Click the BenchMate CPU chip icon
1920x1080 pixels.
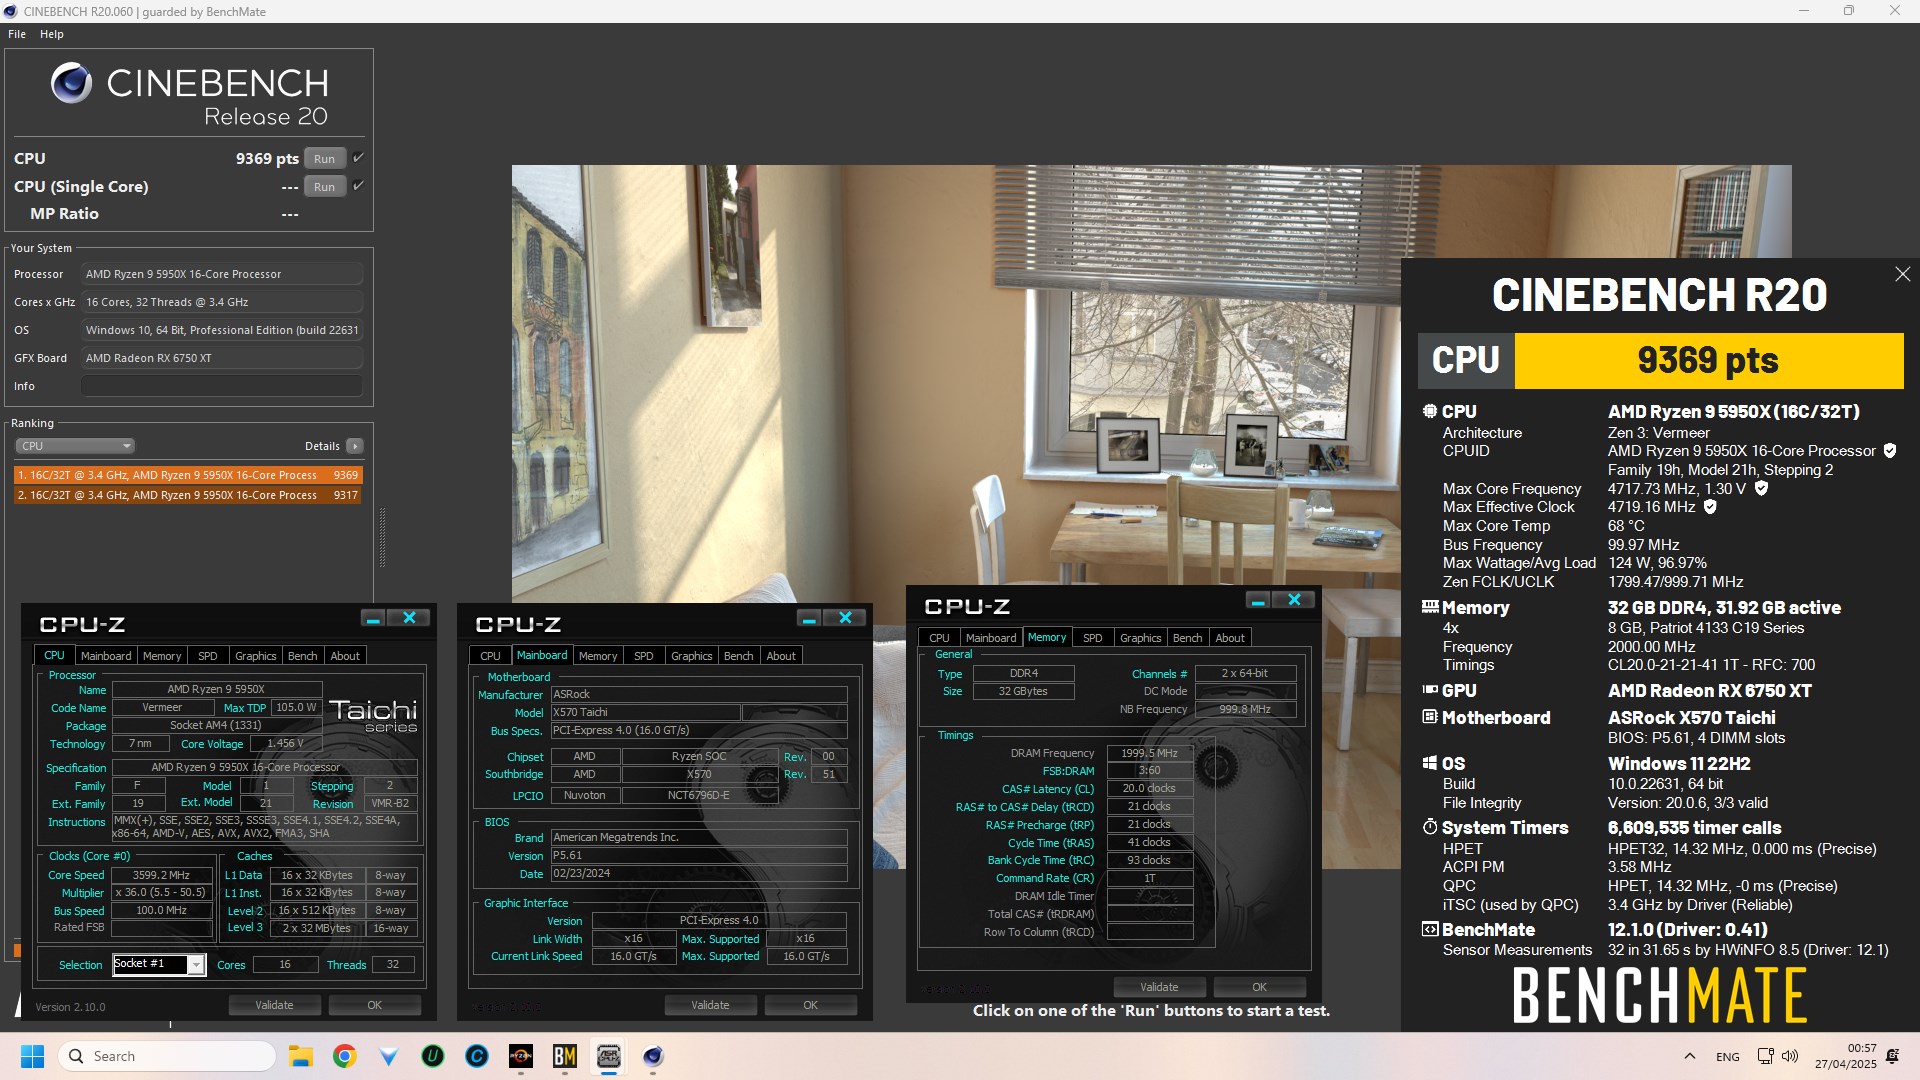tap(1430, 411)
